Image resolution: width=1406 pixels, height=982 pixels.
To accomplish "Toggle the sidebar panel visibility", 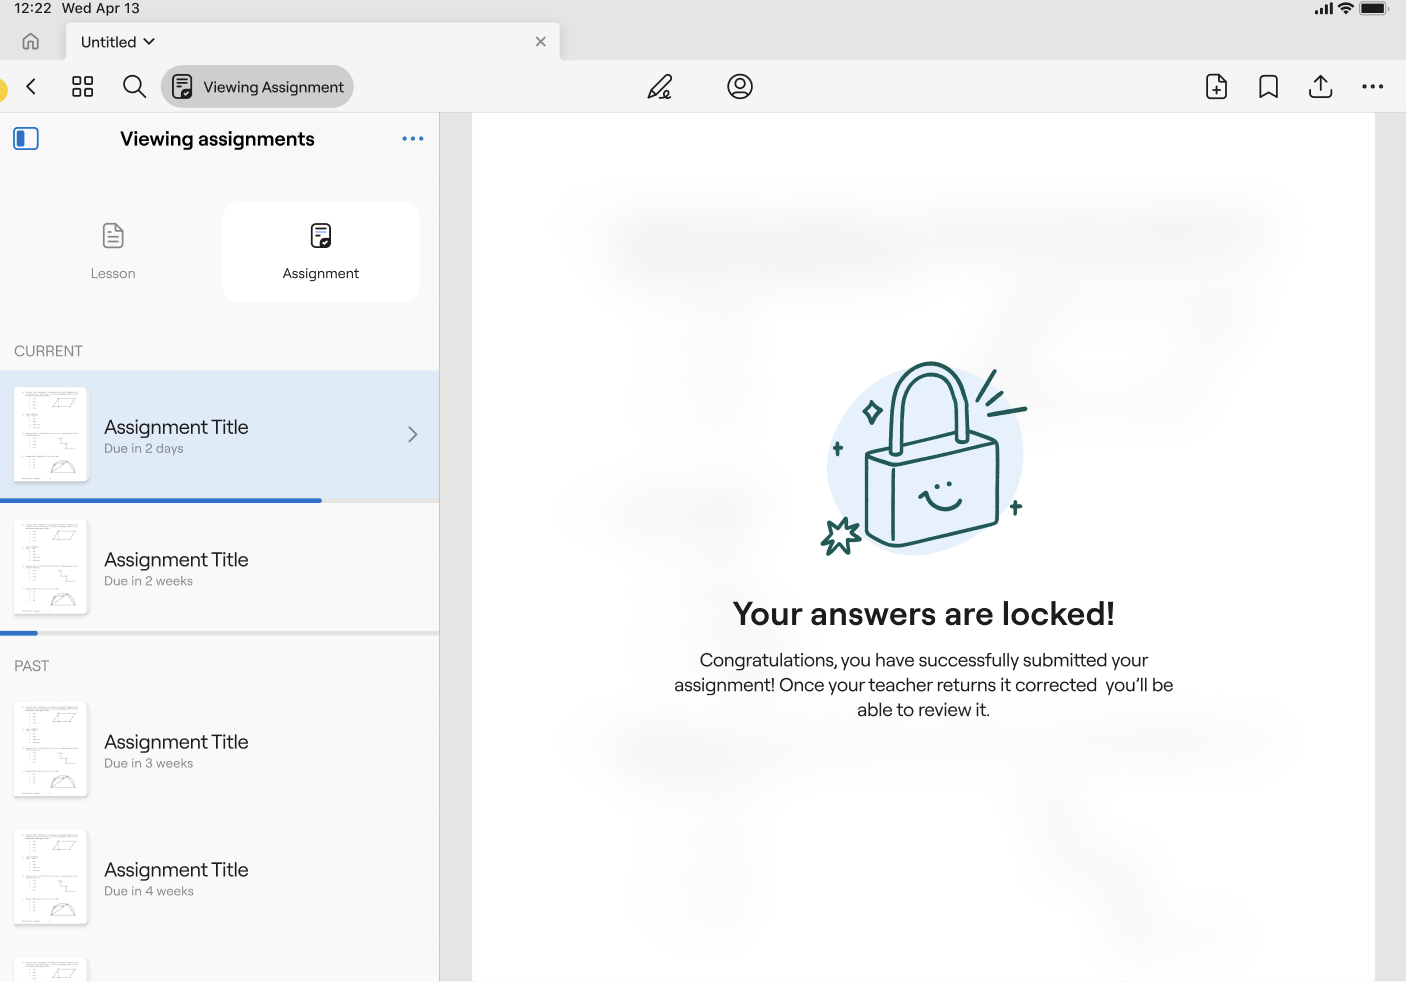I will [x=26, y=139].
